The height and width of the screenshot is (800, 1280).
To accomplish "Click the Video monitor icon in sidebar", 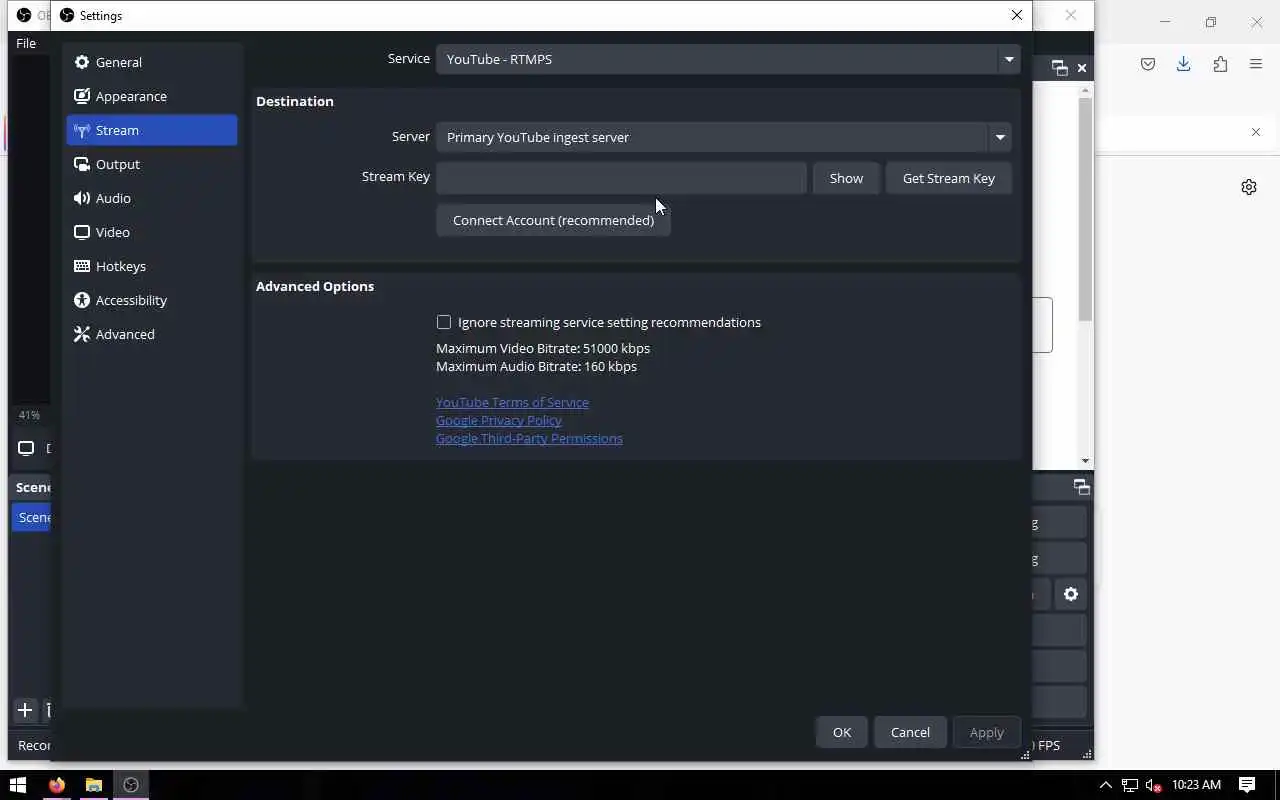I will [82, 232].
